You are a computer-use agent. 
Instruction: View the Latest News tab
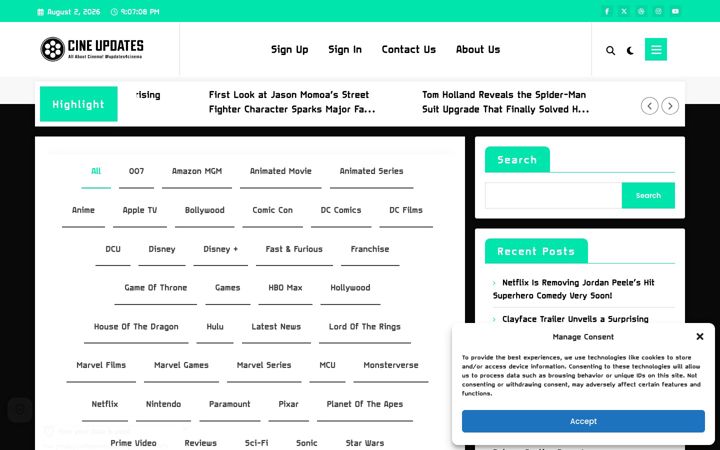tap(276, 327)
